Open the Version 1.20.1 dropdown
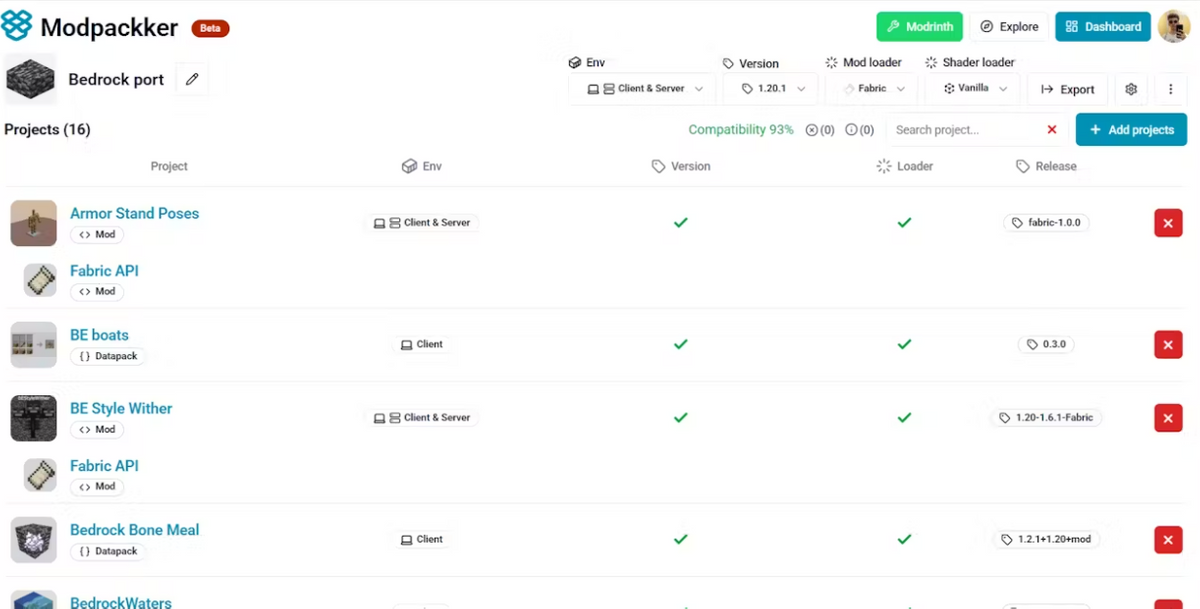Viewport: 1200px width, 609px height. tap(770, 89)
